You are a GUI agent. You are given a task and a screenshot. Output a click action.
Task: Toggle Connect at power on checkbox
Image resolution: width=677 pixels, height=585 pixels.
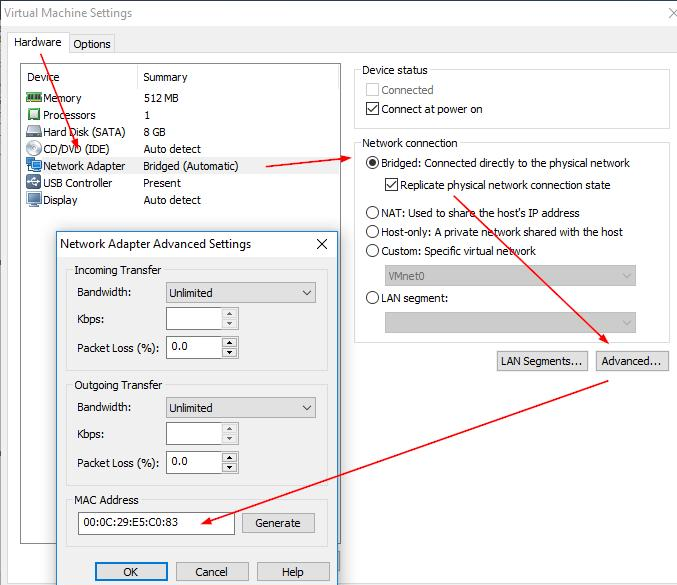tap(374, 109)
